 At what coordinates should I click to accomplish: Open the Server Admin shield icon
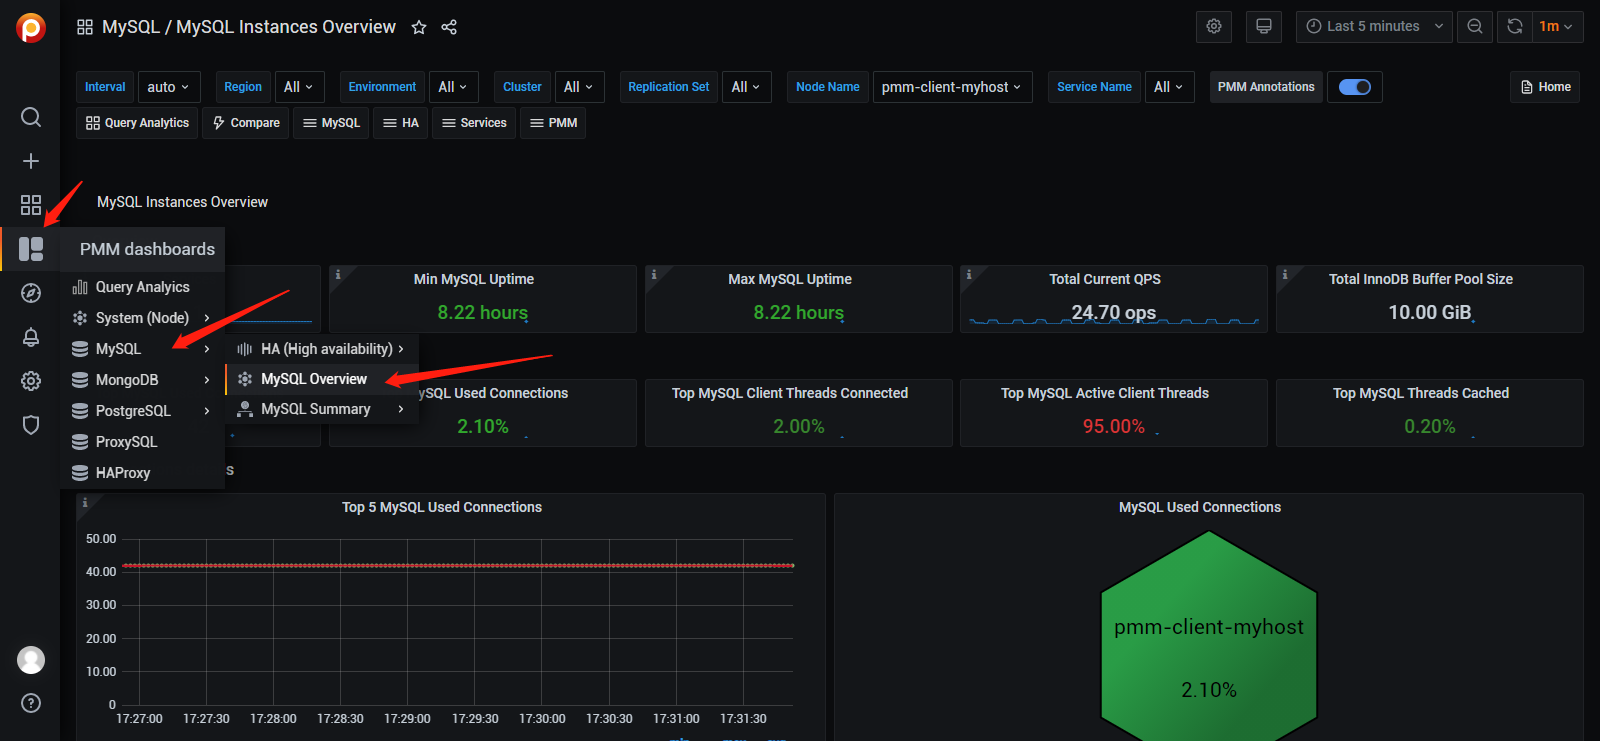(31, 425)
